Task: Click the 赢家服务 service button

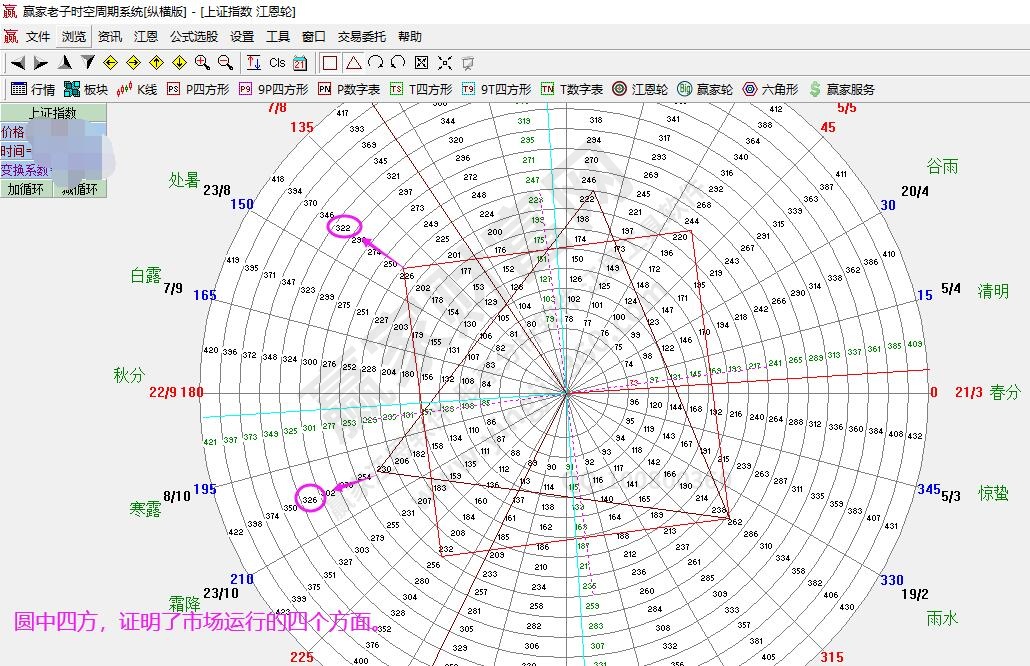Action: tap(841, 89)
